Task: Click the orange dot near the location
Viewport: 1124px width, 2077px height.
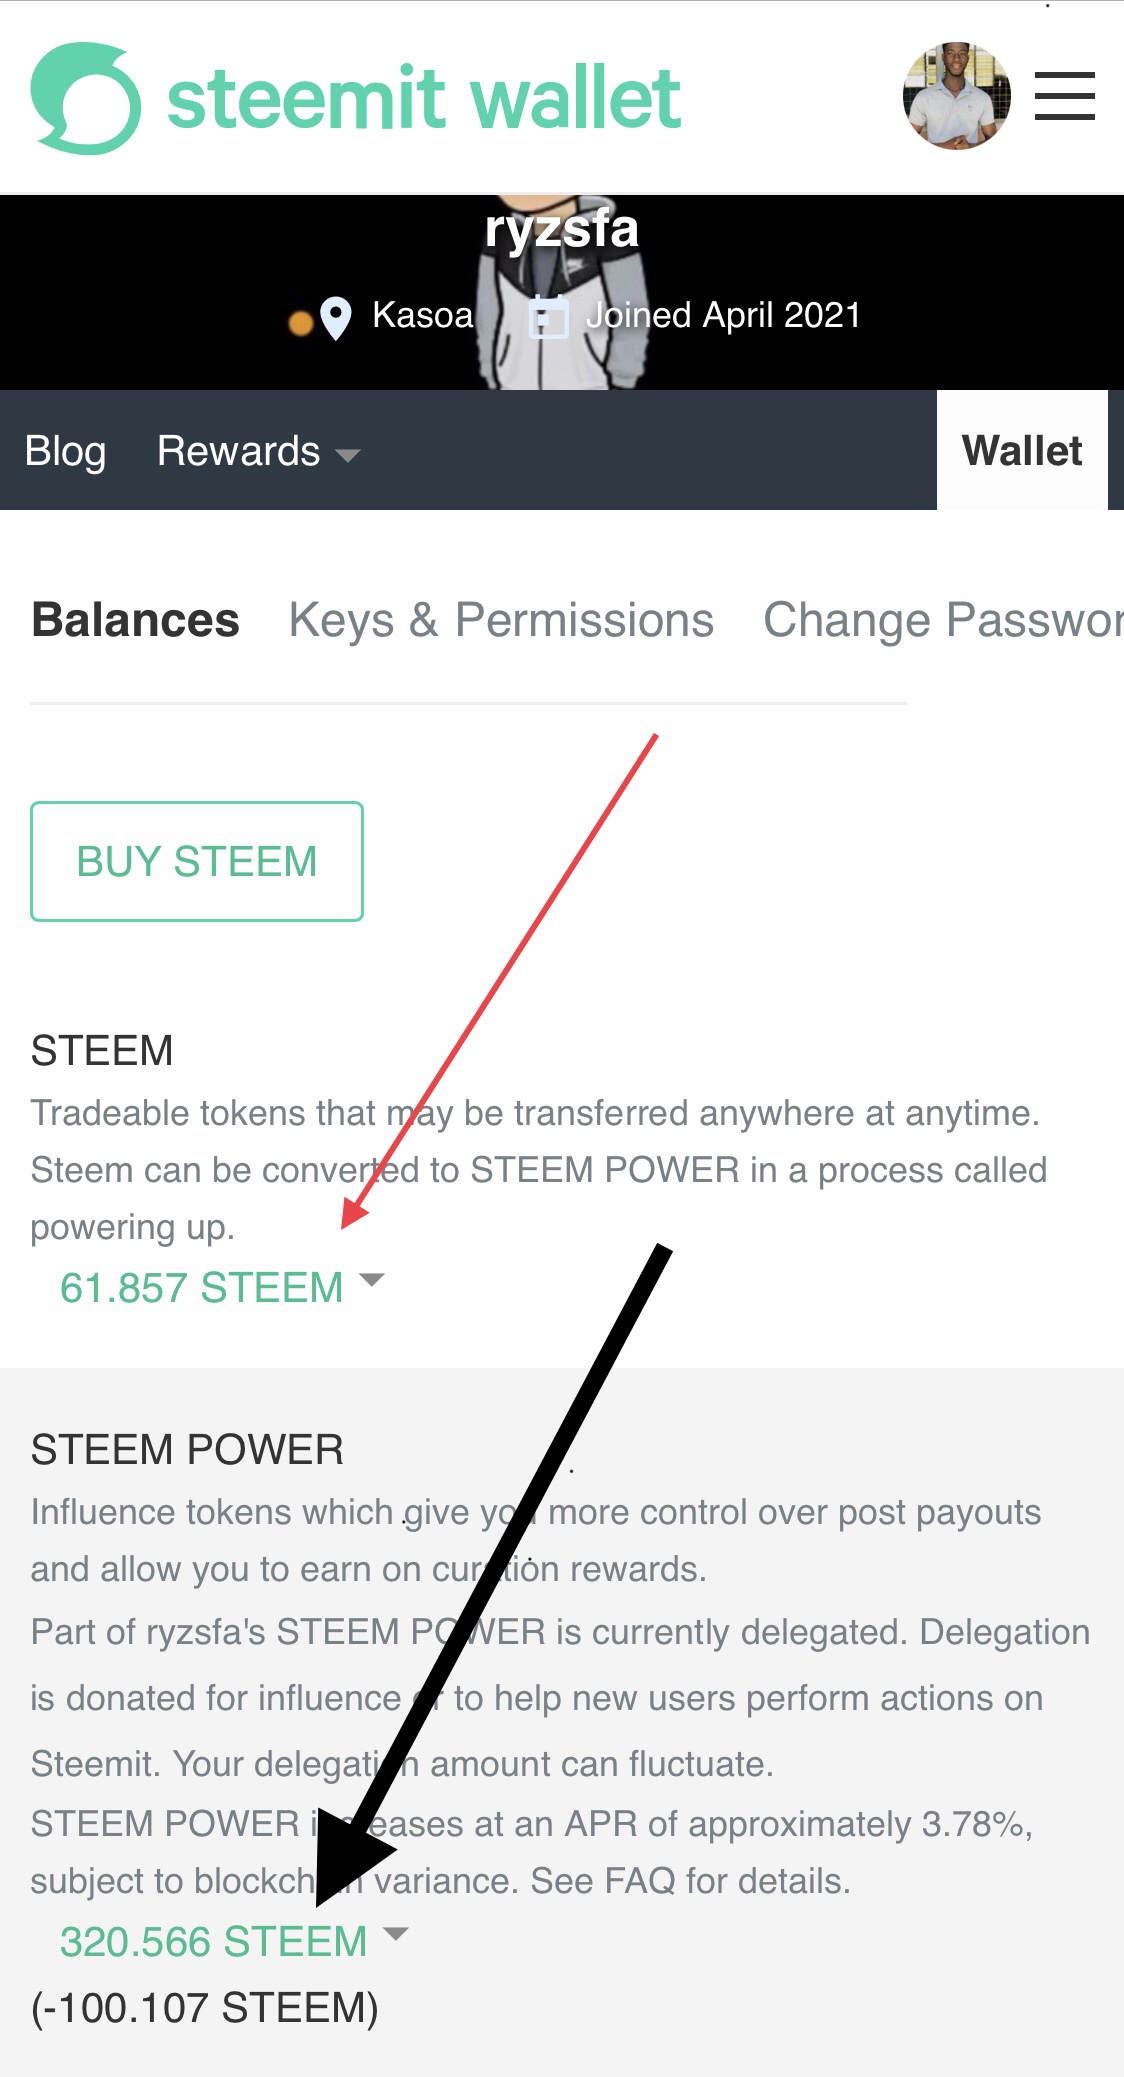Action: [300, 322]
